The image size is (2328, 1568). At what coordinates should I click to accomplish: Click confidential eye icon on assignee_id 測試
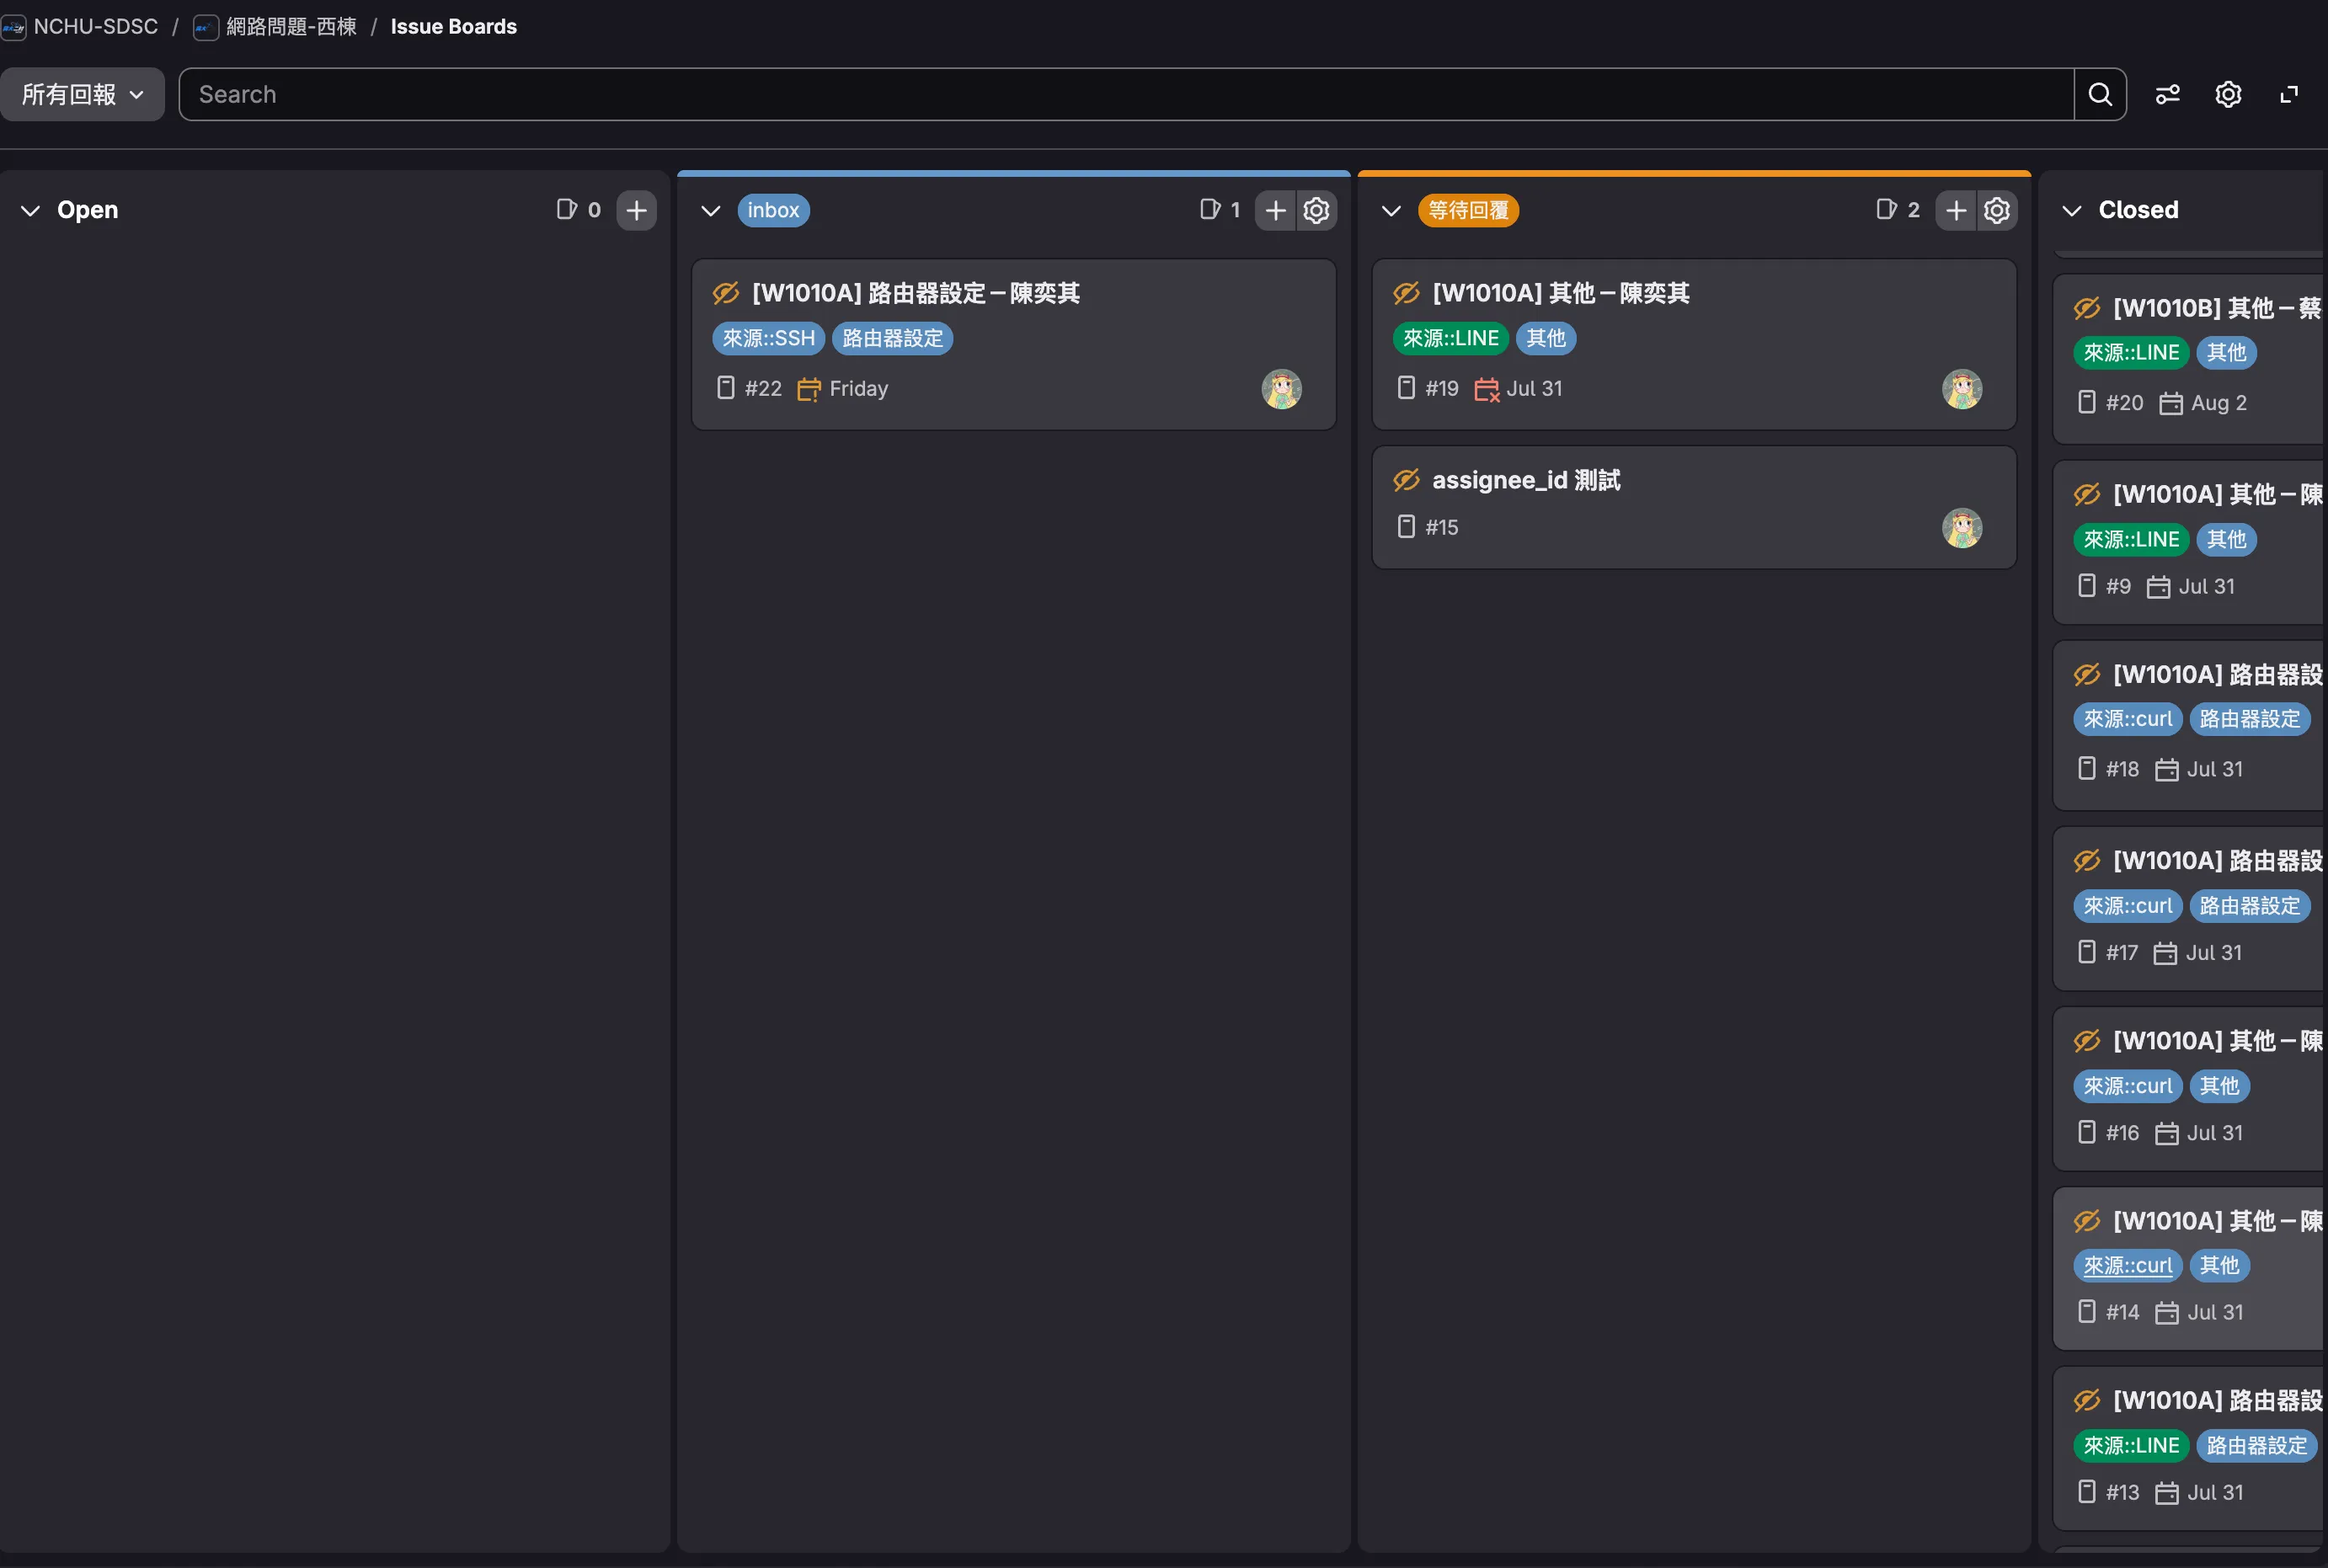point(1406,480)
